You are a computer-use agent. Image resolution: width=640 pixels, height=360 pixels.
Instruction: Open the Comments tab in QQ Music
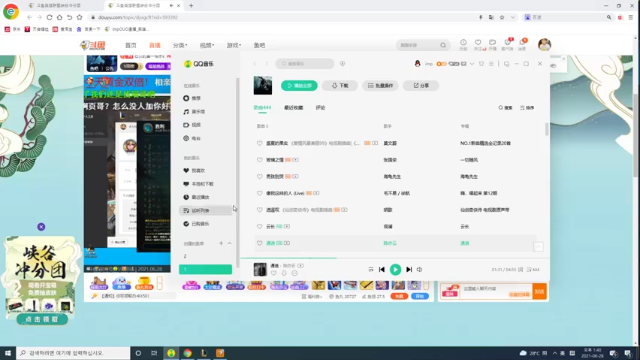pos(320,108)
